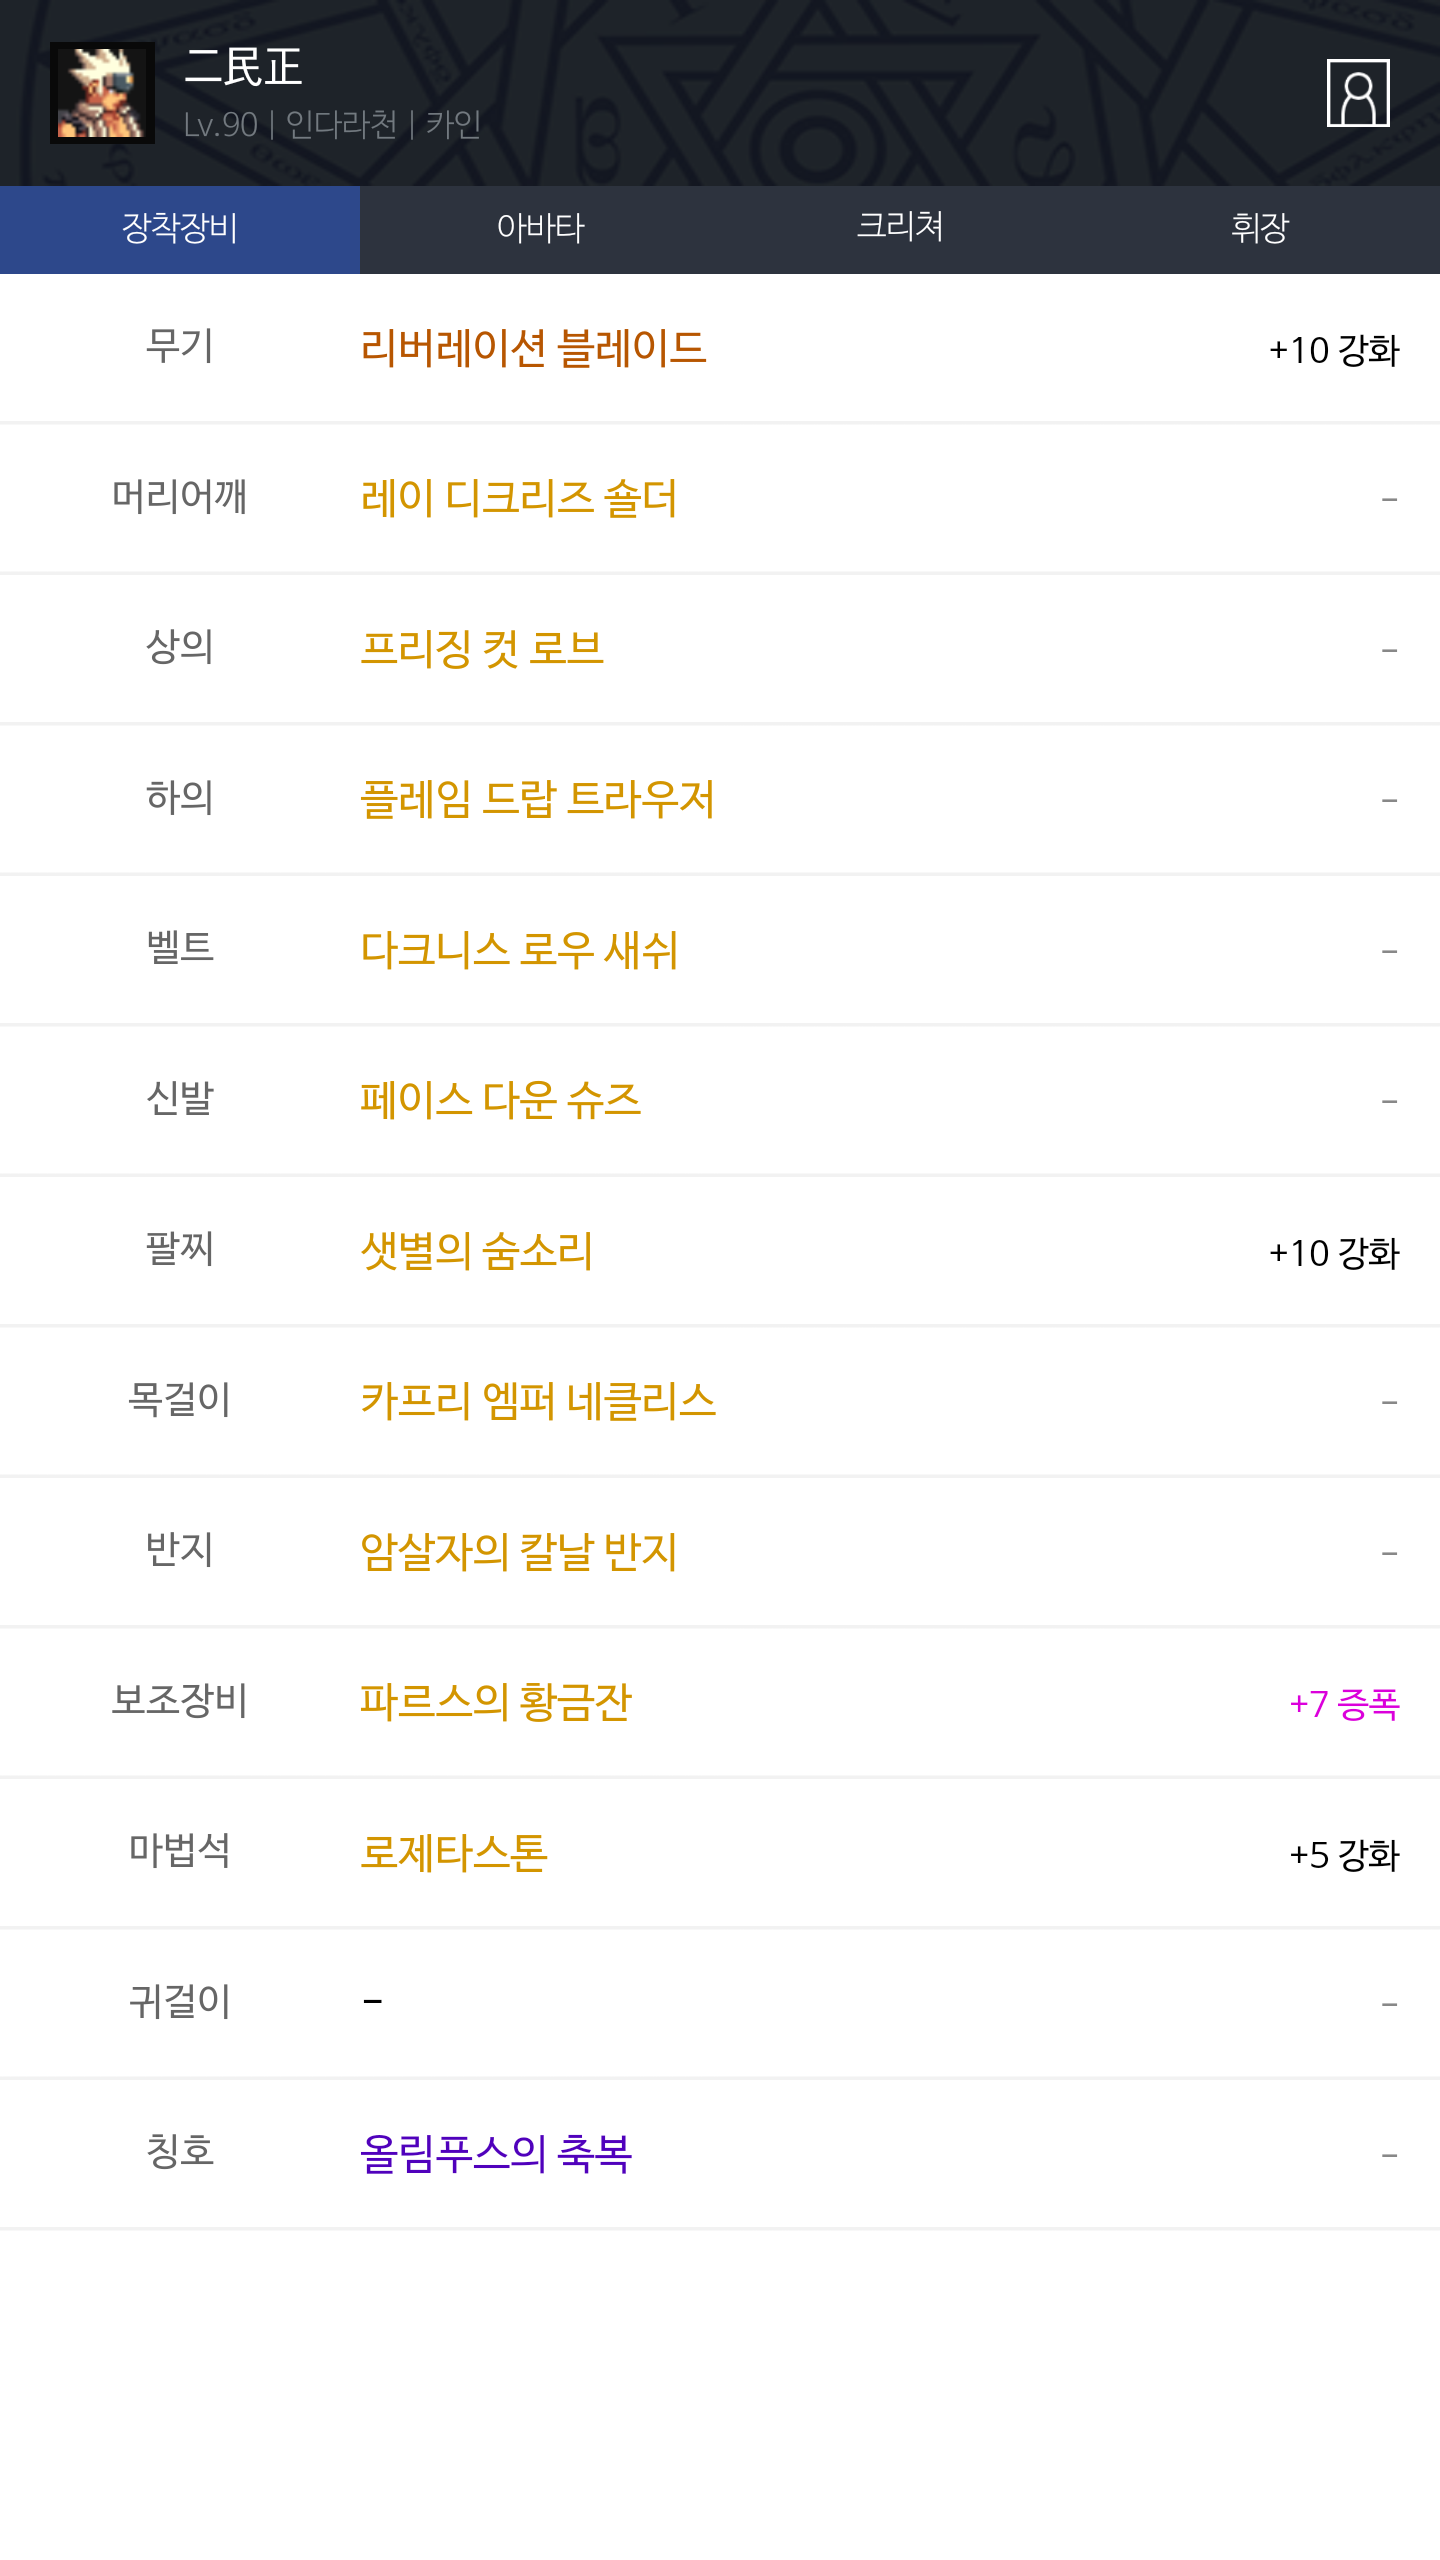Select the 장착장비 tab
Viewport: 1440px width, 2560px height.
(180, 229)
